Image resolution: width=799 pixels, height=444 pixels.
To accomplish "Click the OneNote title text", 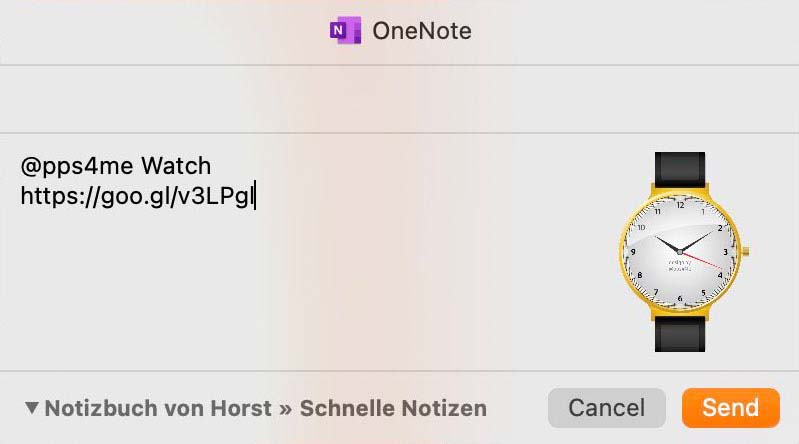I will 422,31.
